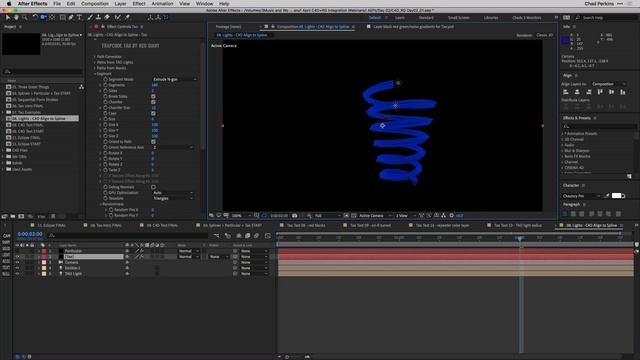Collapse the Segment group
640x360 pixels.
95,74
